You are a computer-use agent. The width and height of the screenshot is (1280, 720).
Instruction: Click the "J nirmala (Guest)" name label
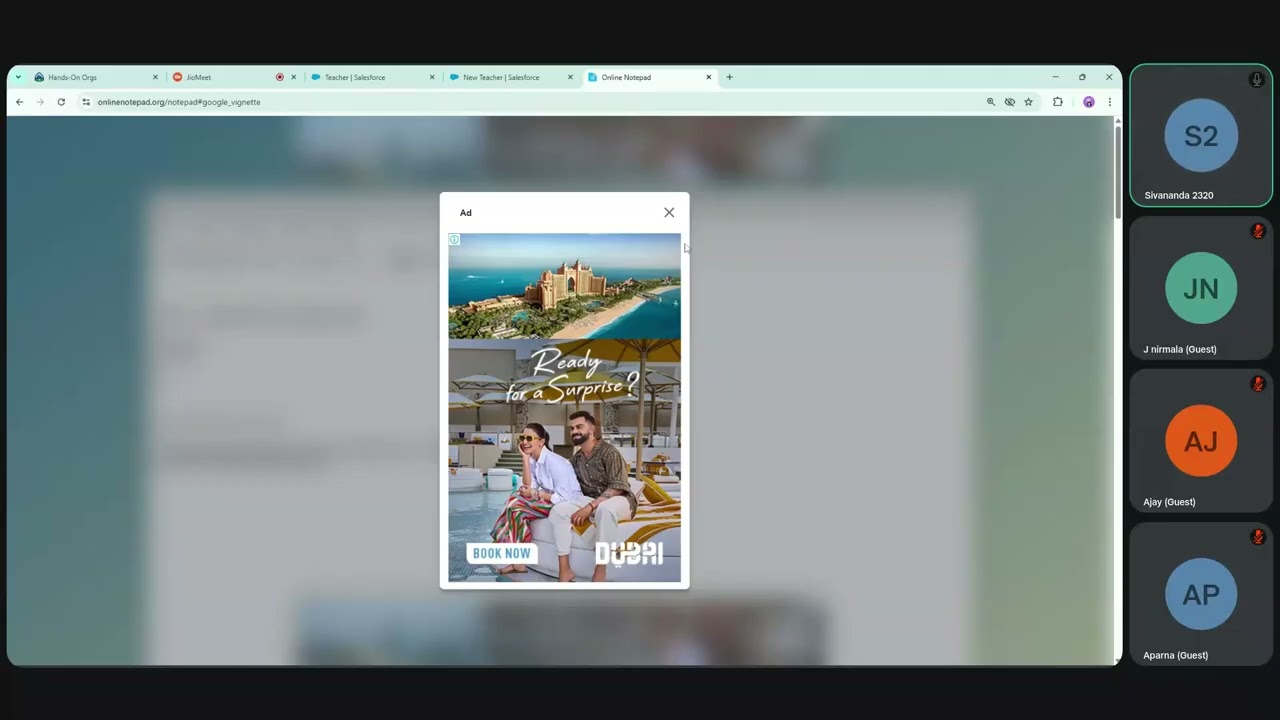click(1180, 350)
